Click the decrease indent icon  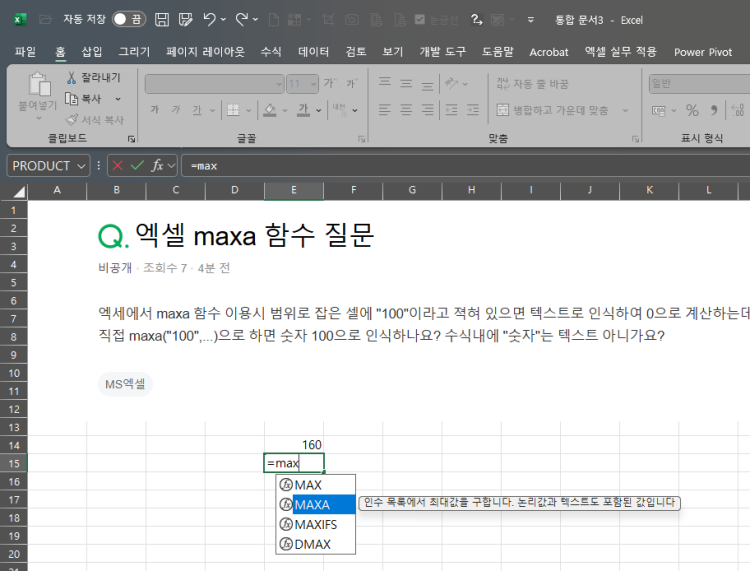point(451,110)
